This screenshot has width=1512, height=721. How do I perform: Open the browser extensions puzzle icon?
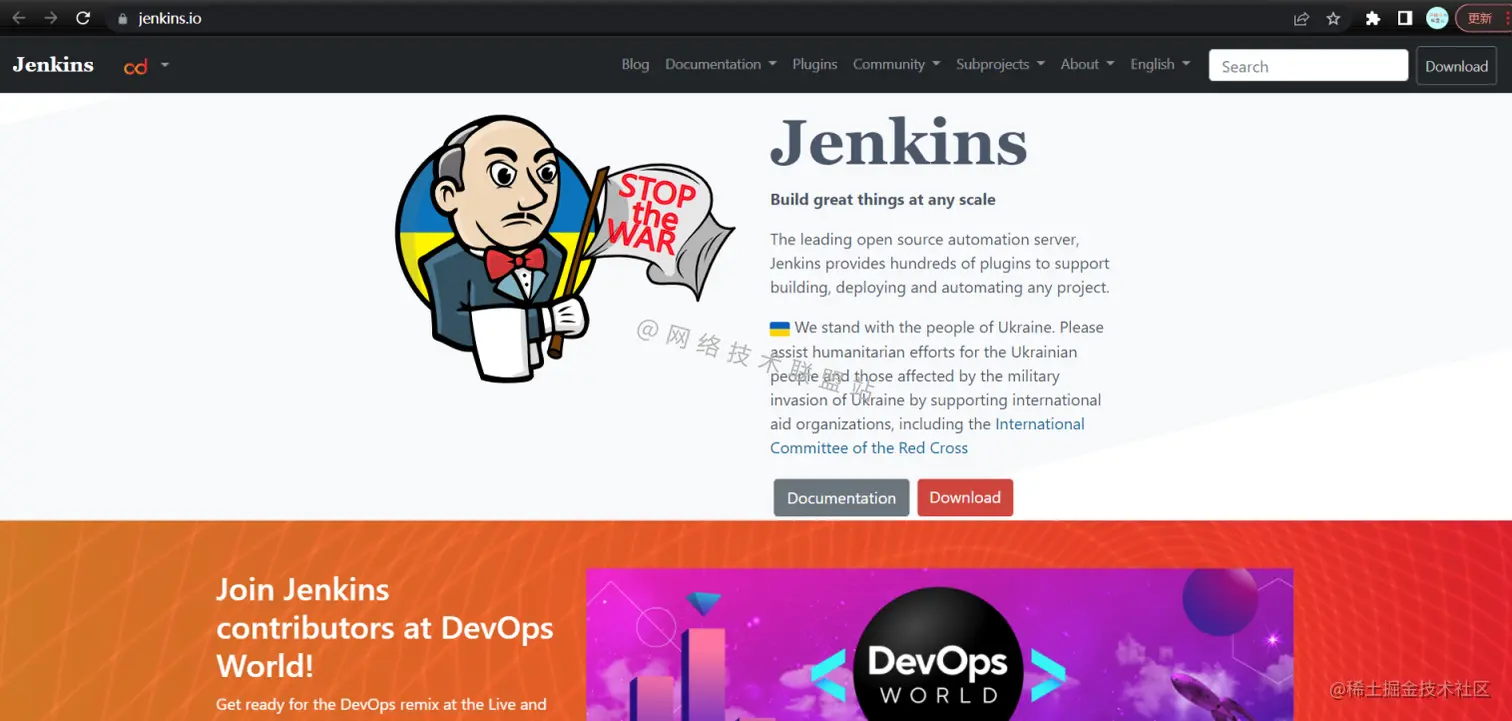coord(1373,18)
